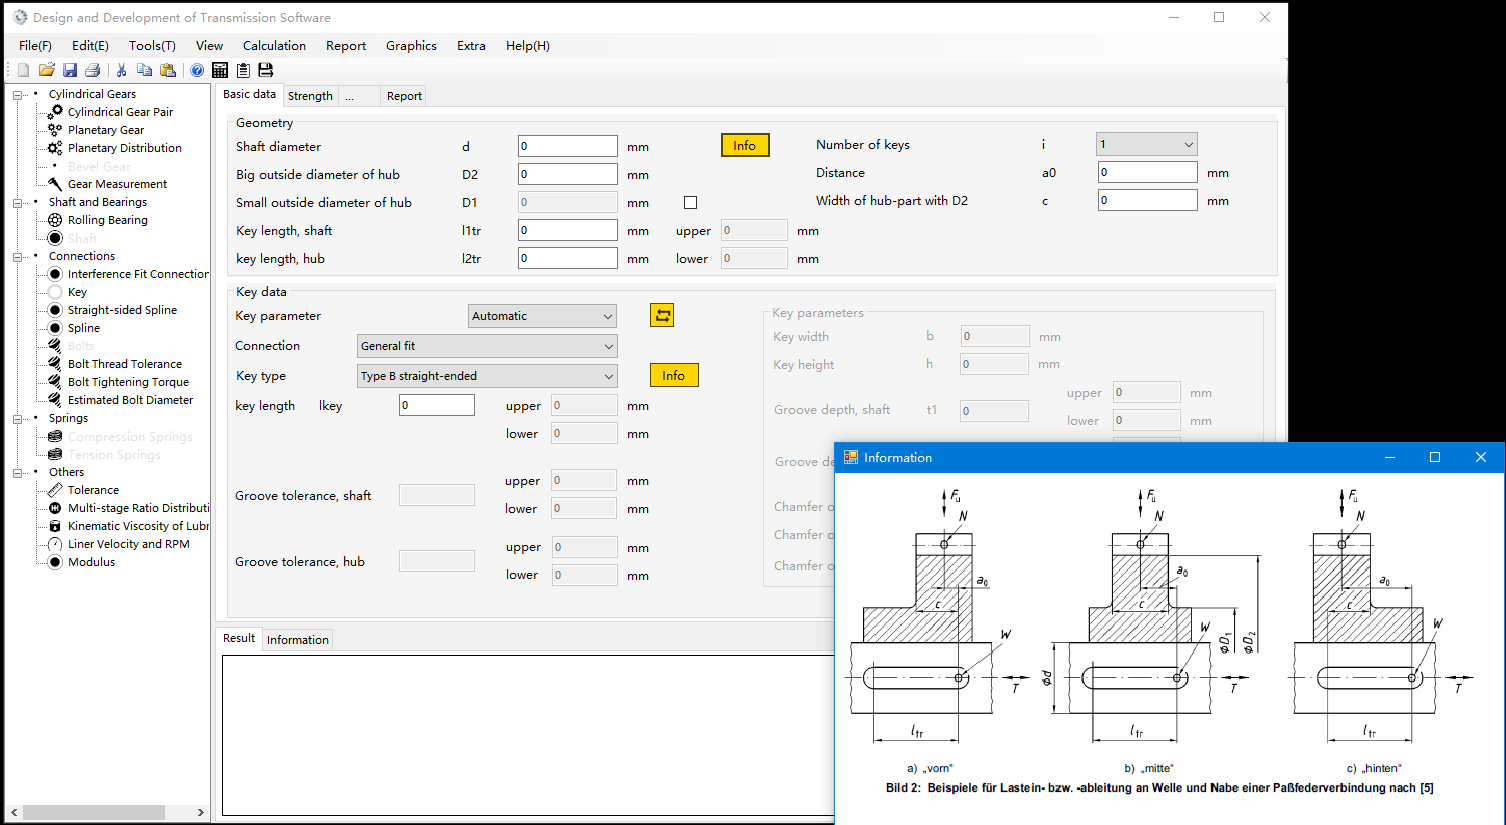
Task: Copy using the toolbar copy icon
Action: click(x=145, y=70)
